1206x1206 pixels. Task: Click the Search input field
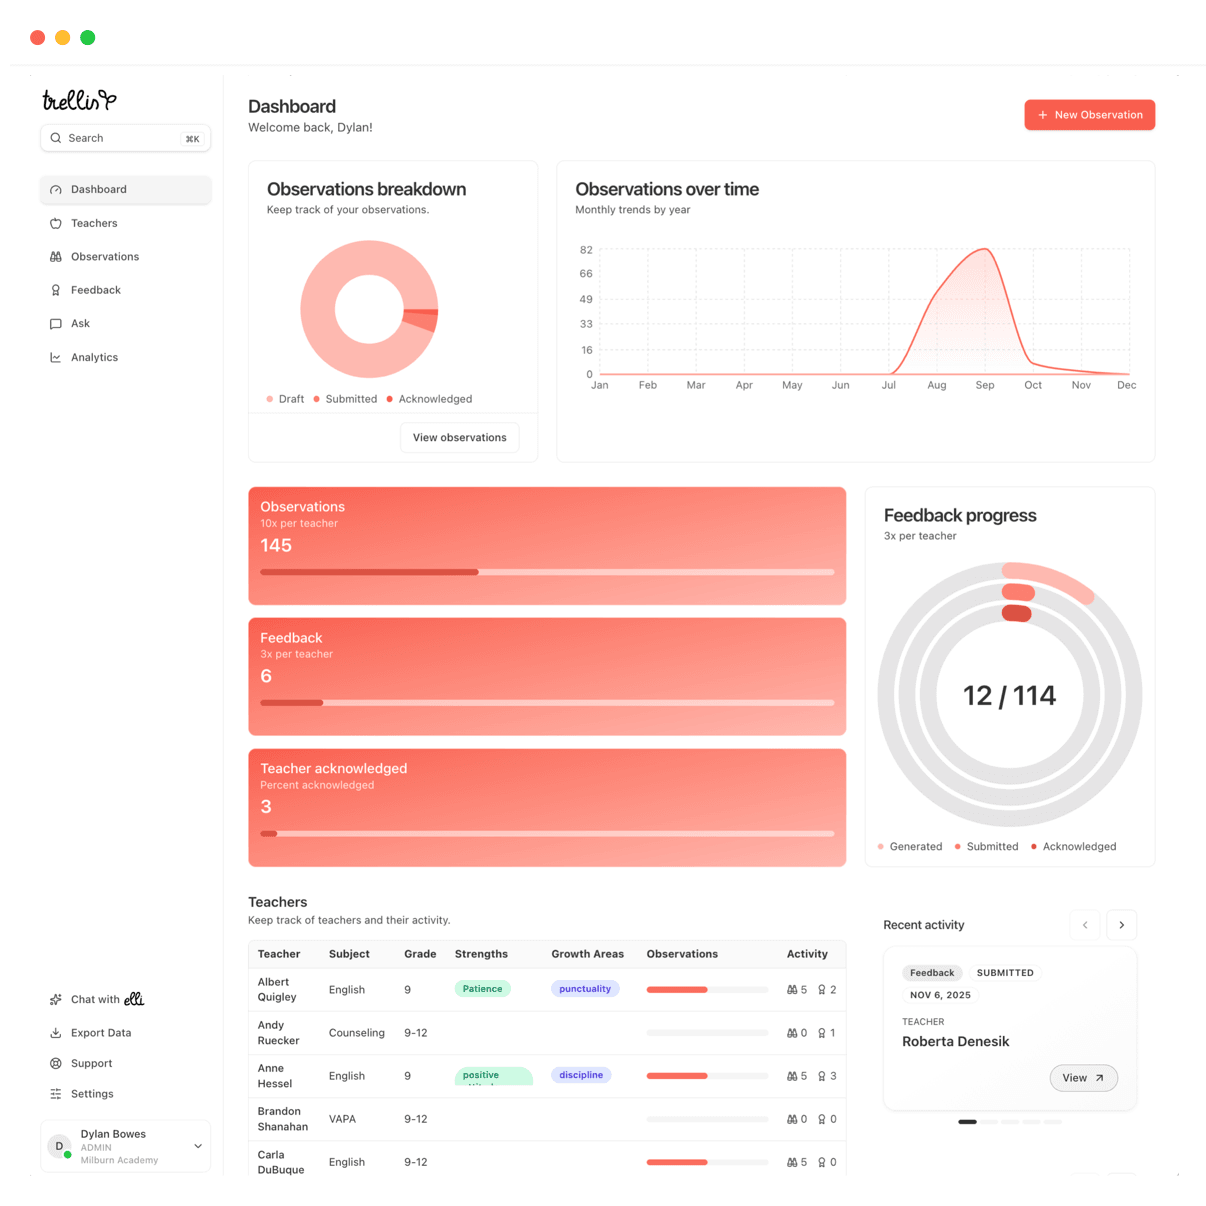point(125,138)
